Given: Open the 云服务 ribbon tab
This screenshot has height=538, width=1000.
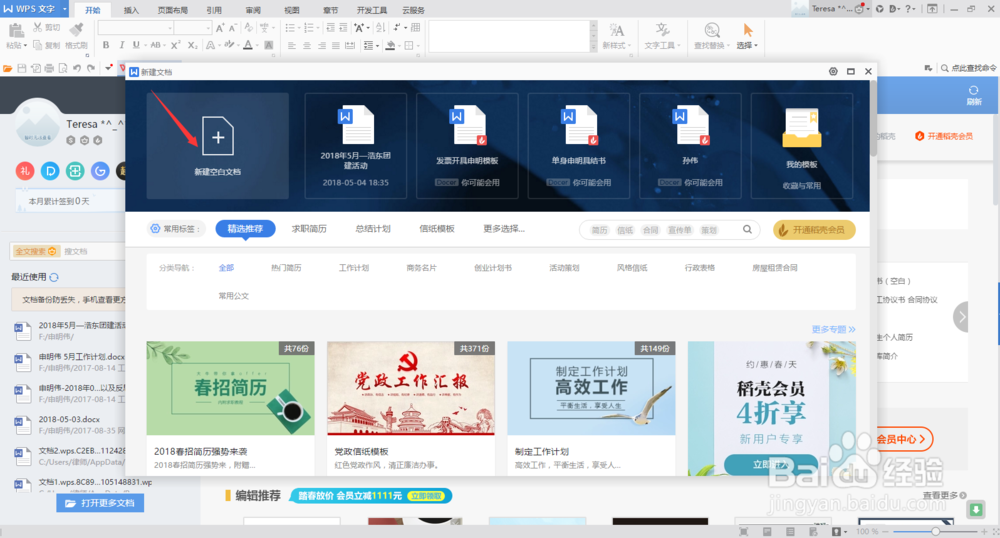Looking at the screenshot, I should click(414, 10).
